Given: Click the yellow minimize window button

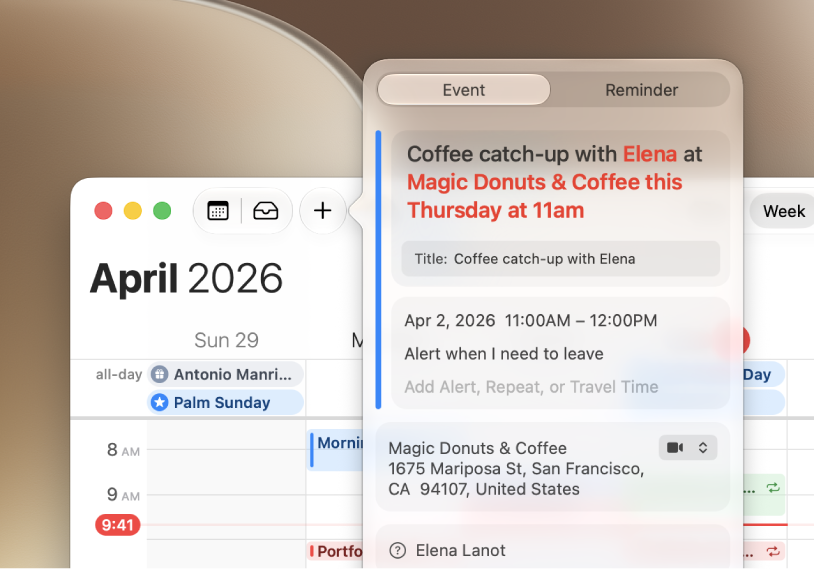Looking at the screenshot, I should [x=133, y=211].
